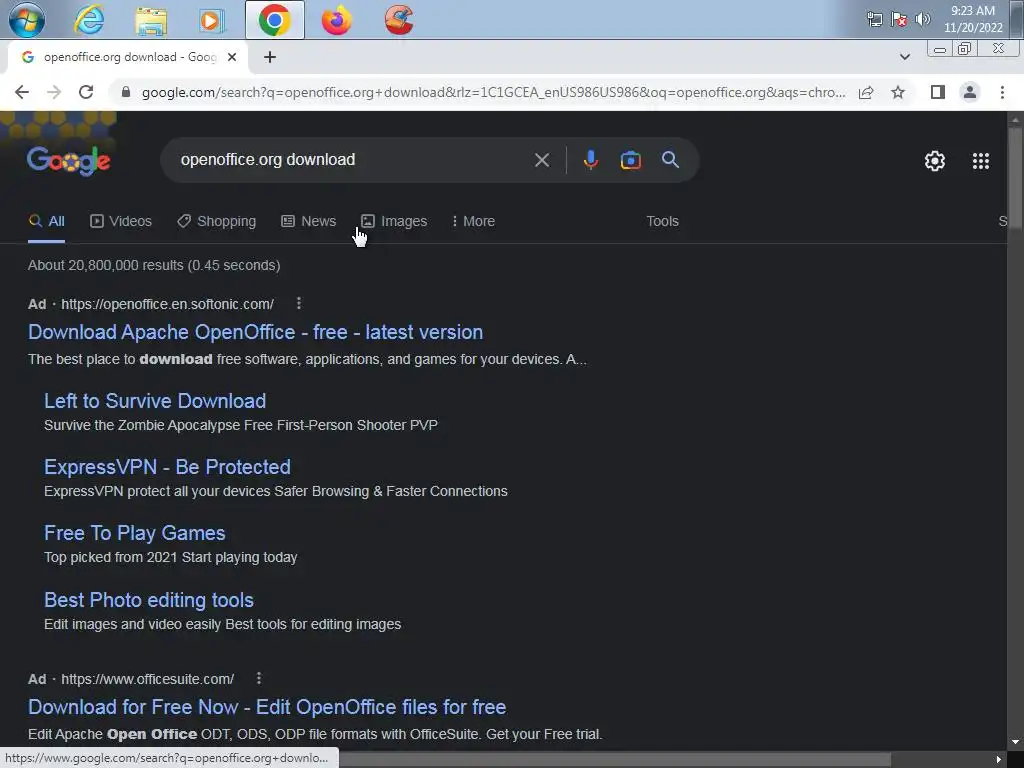Click the URL address bar

pyautogui.click(x=493, y=92)
